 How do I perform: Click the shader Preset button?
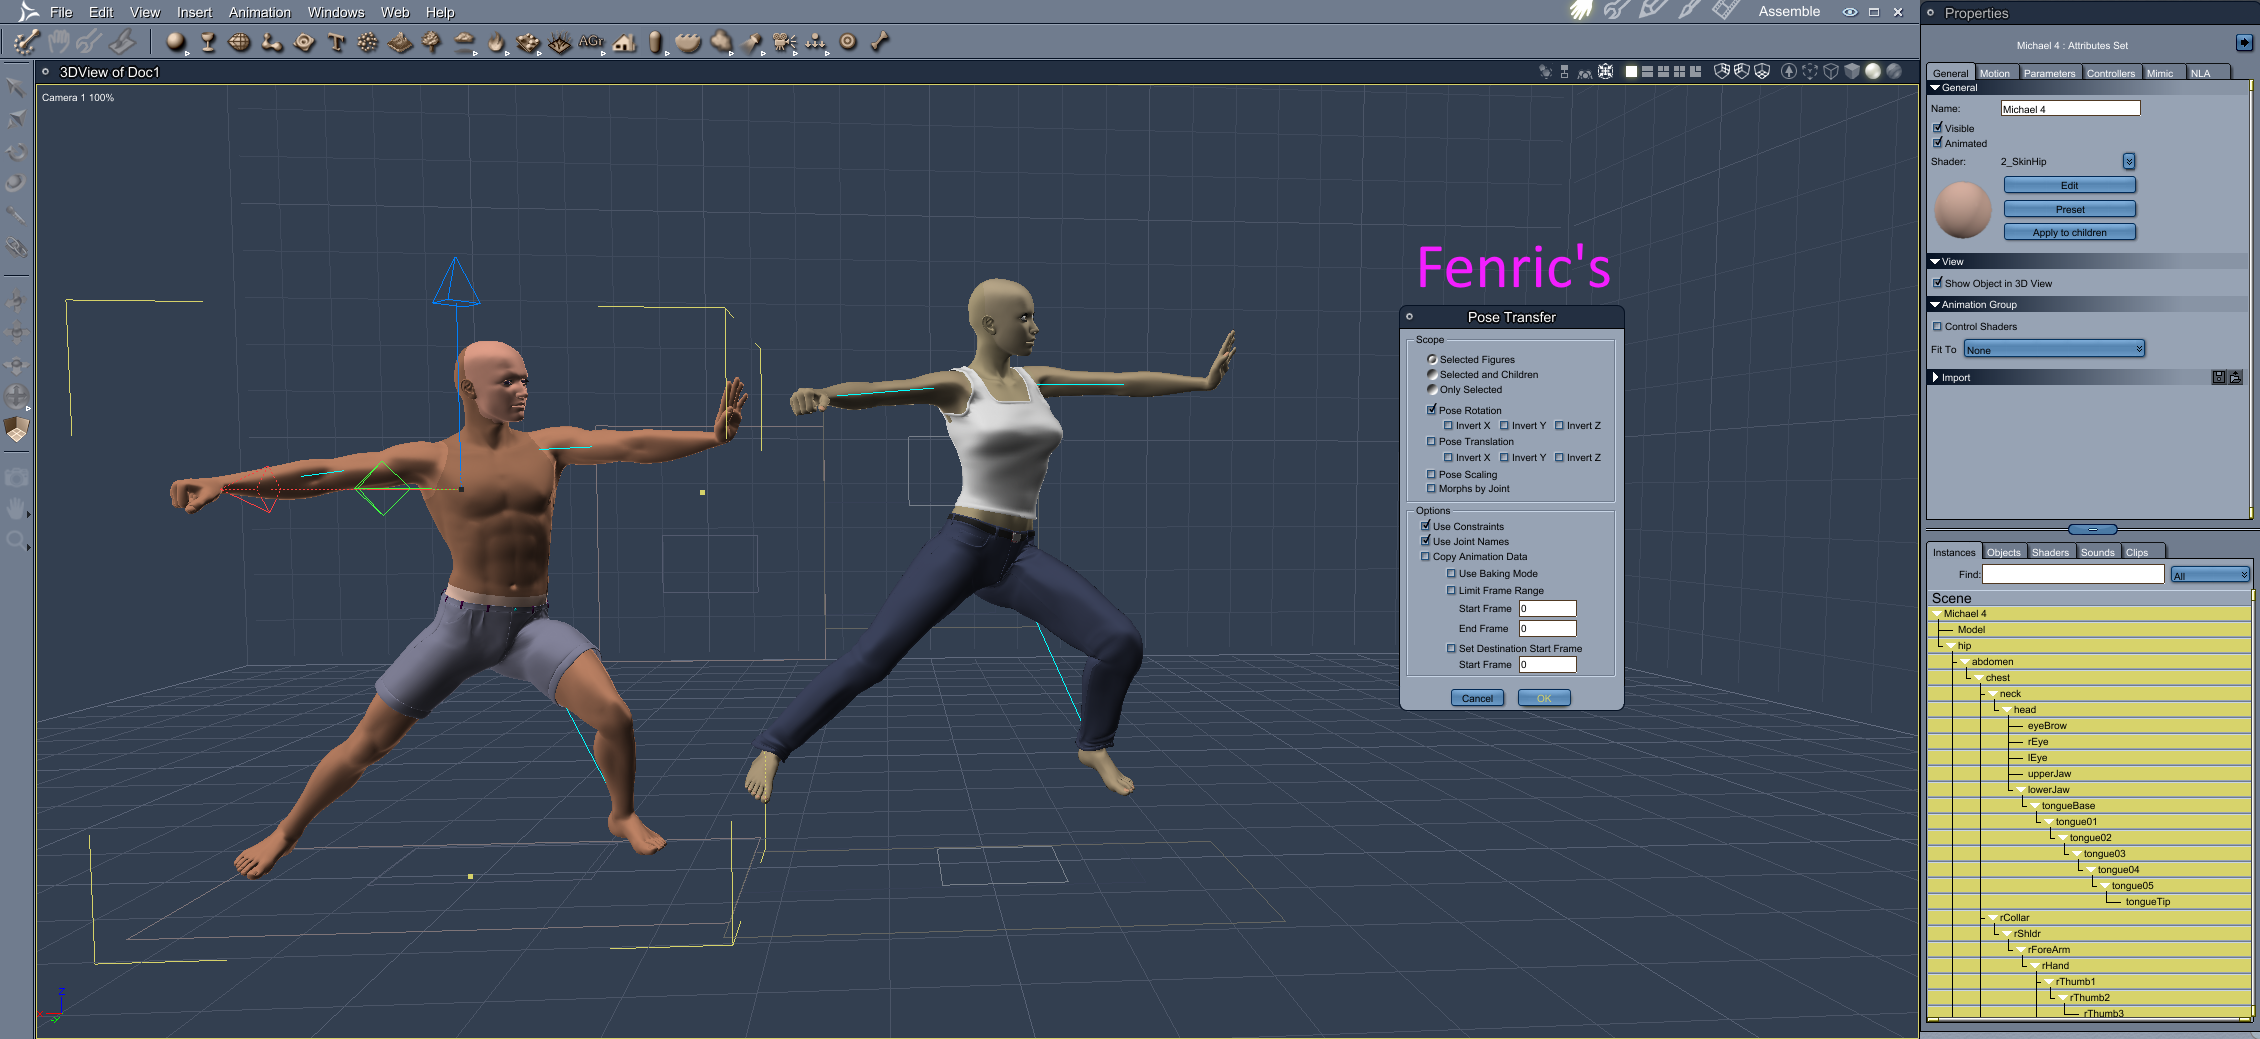[x=2070, y=209]
